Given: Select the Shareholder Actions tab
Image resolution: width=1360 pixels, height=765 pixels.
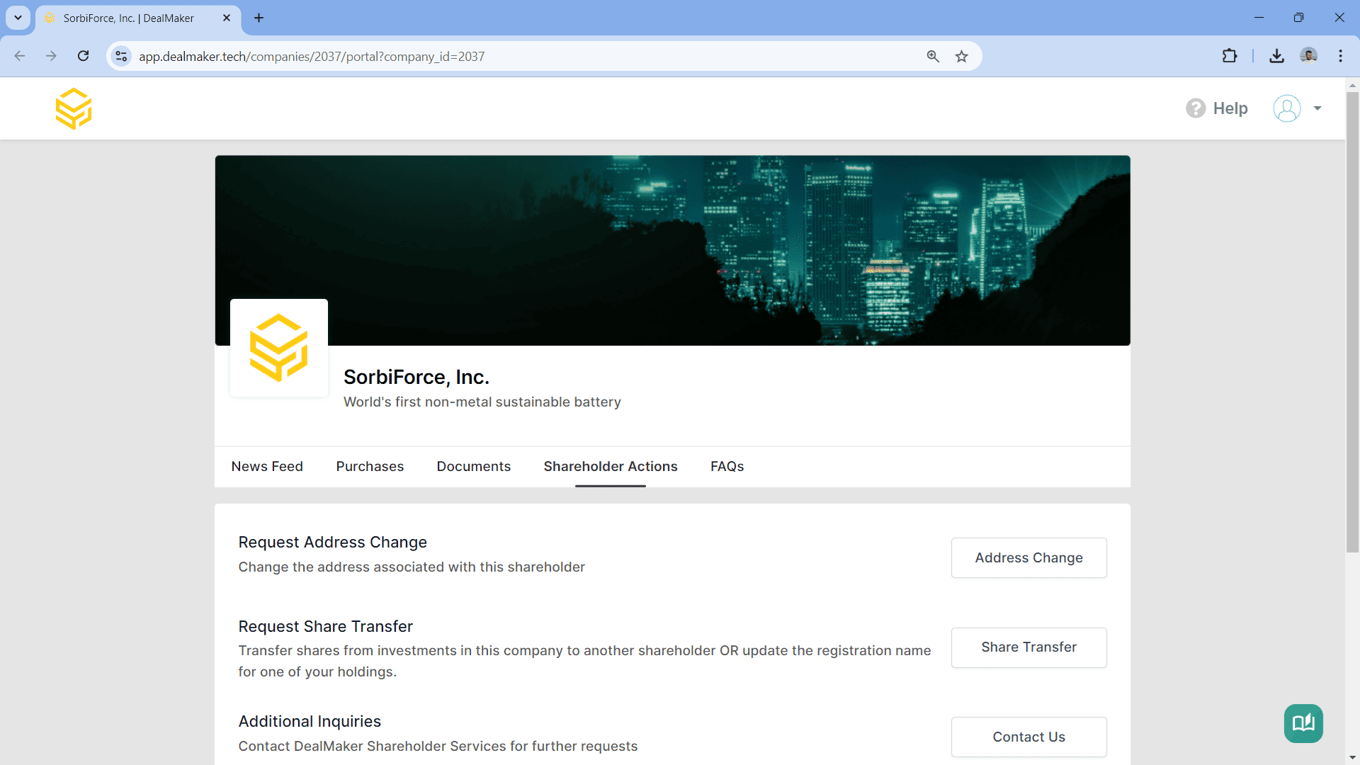Looking at the screenshot, I should [610, 466].
